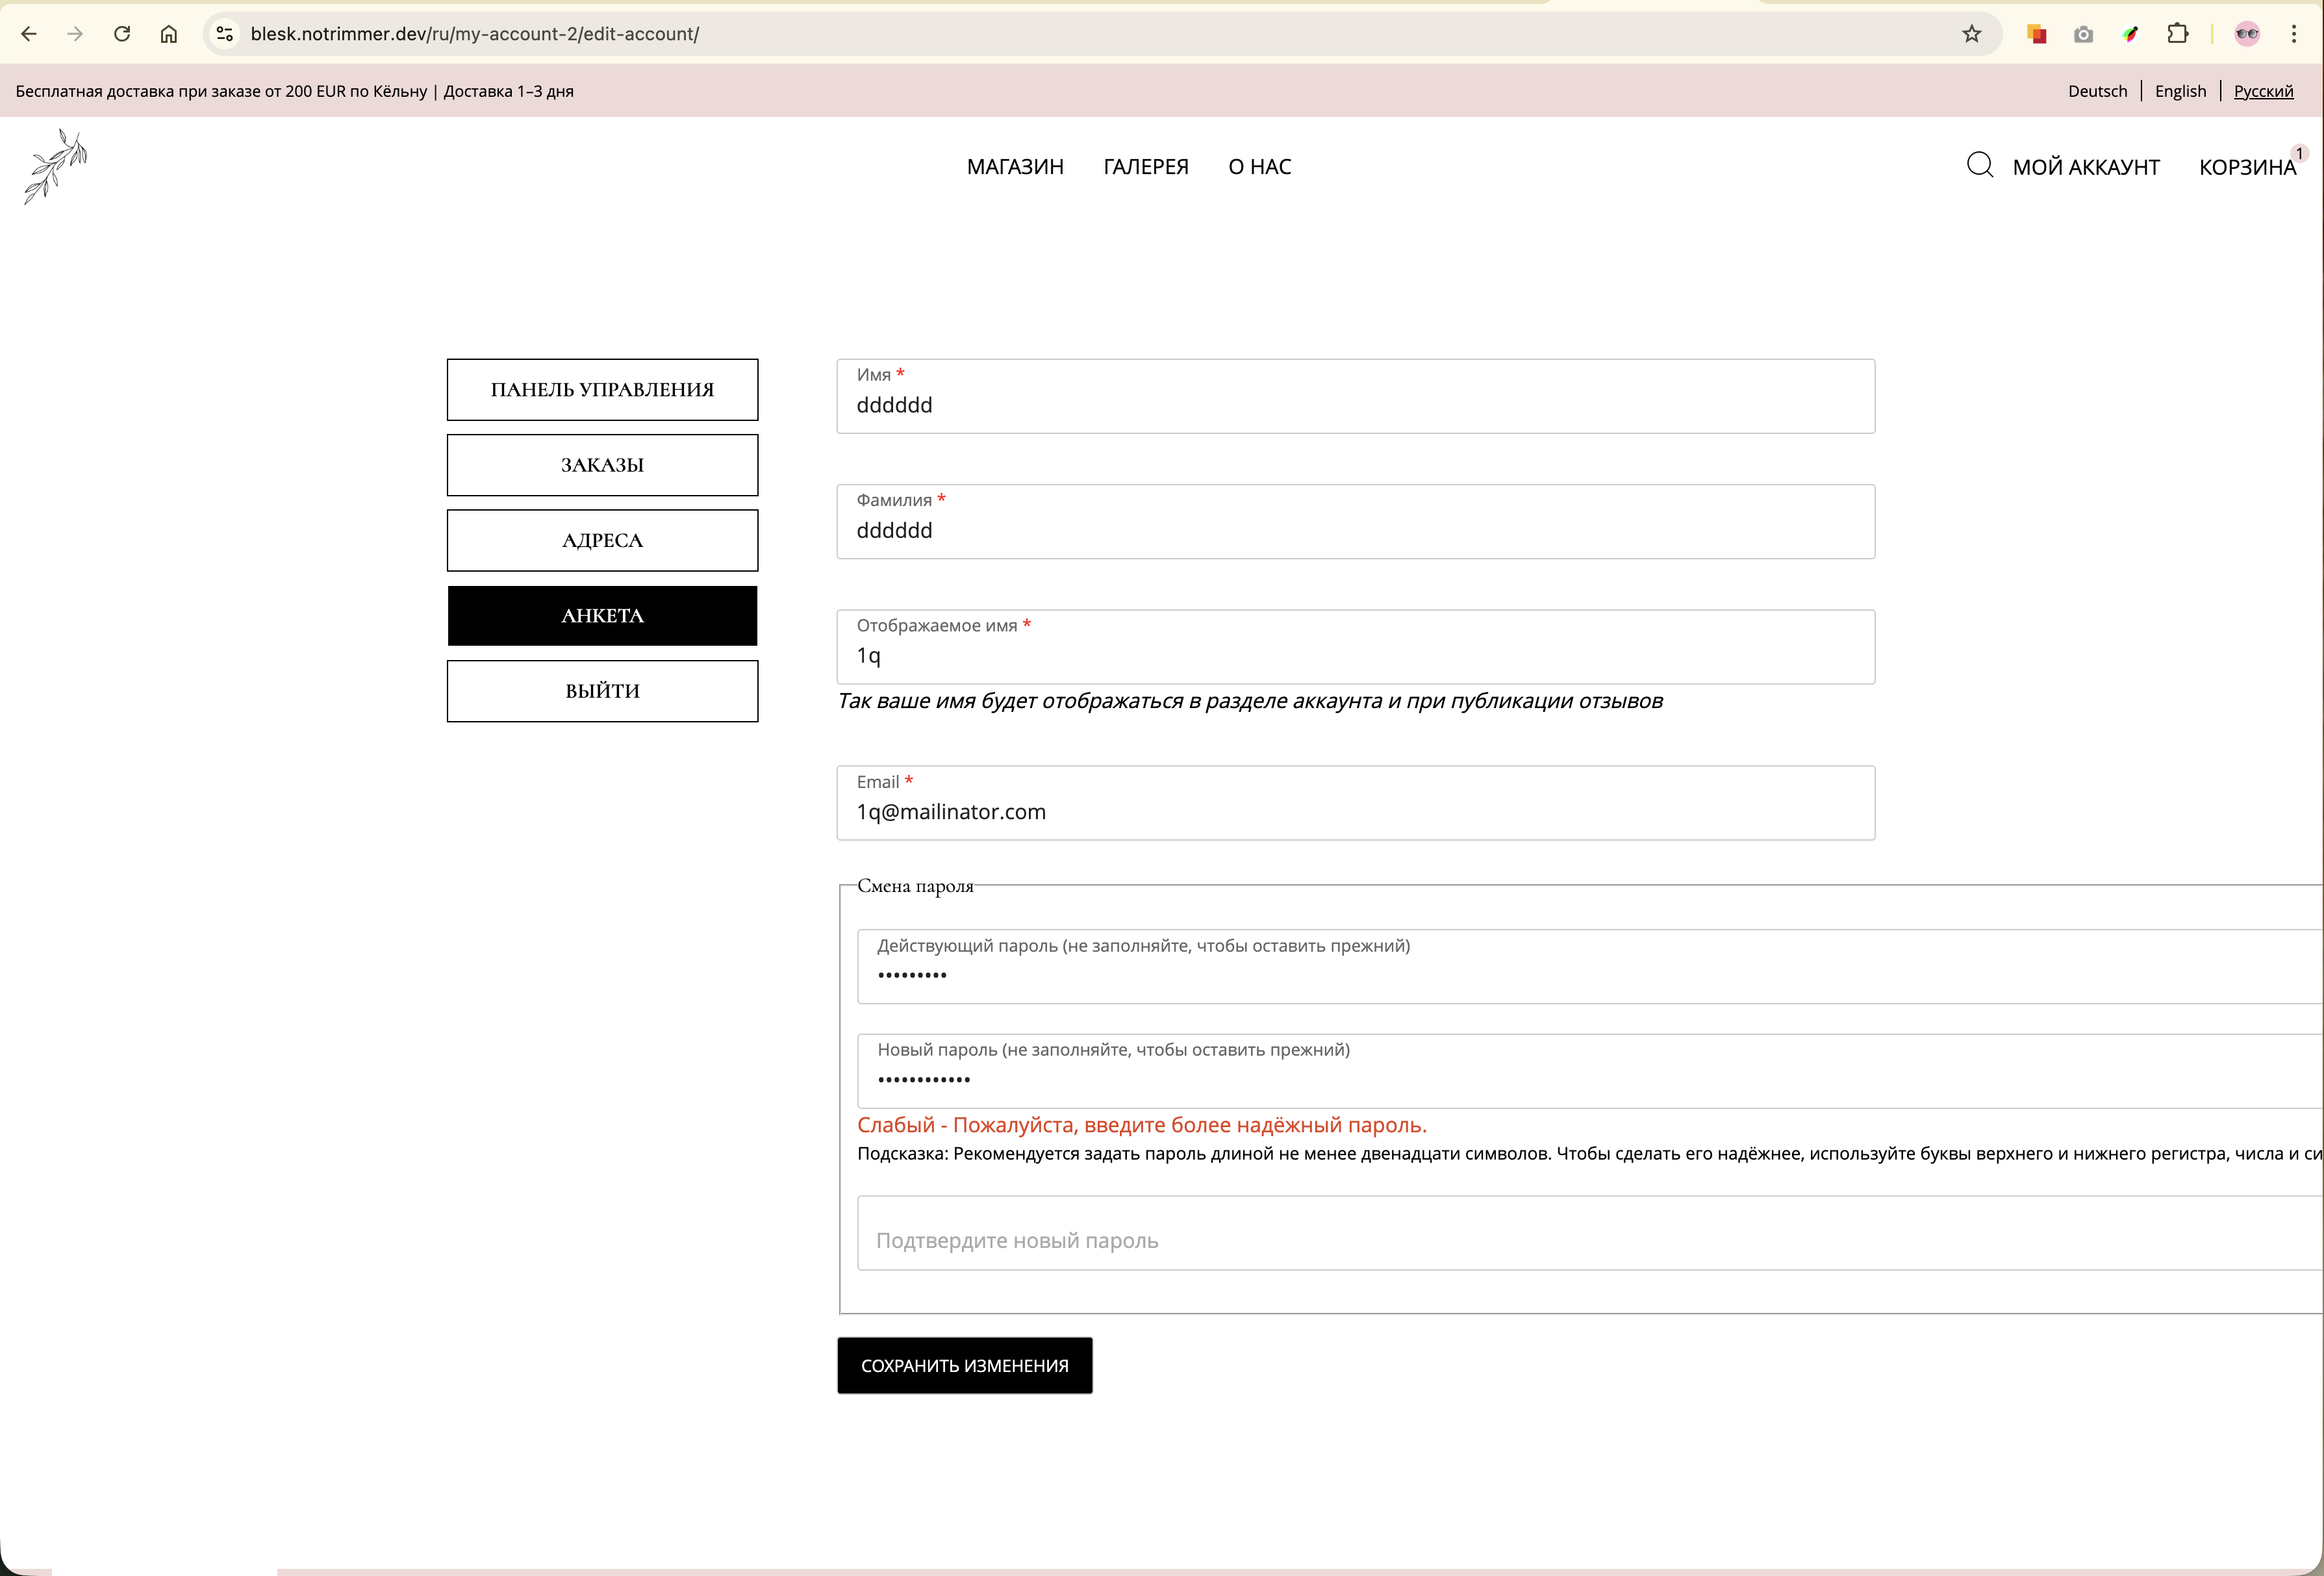The height and width of the screenshot is (1576, 2324).
Task: Open the ГАЛЕРЕЯ menu item
Action: coord(1146,167)
